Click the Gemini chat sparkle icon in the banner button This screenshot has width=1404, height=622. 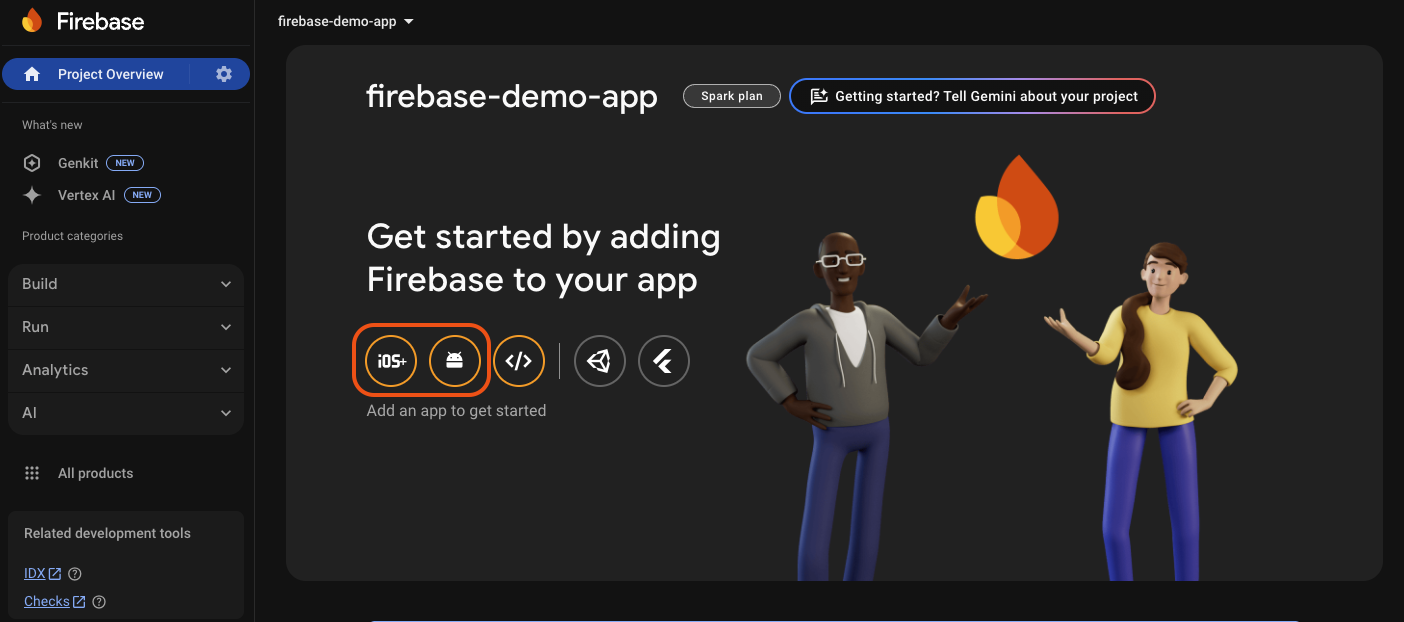coord(819,96)
